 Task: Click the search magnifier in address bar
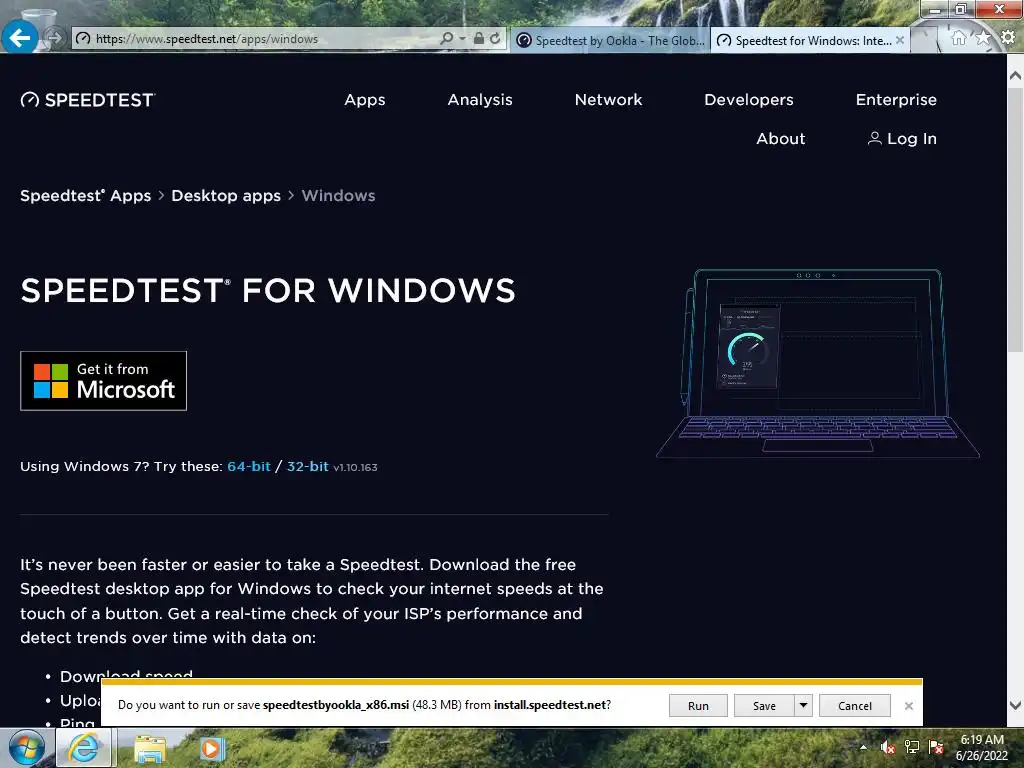(x=447, y=39)
